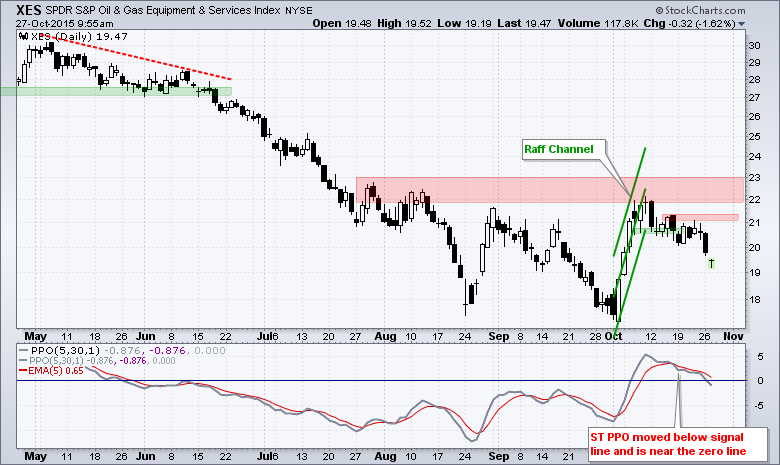780x465 pixels.
Task: Click the red line marker beside EMA(5)
Action: coord(22,371)
